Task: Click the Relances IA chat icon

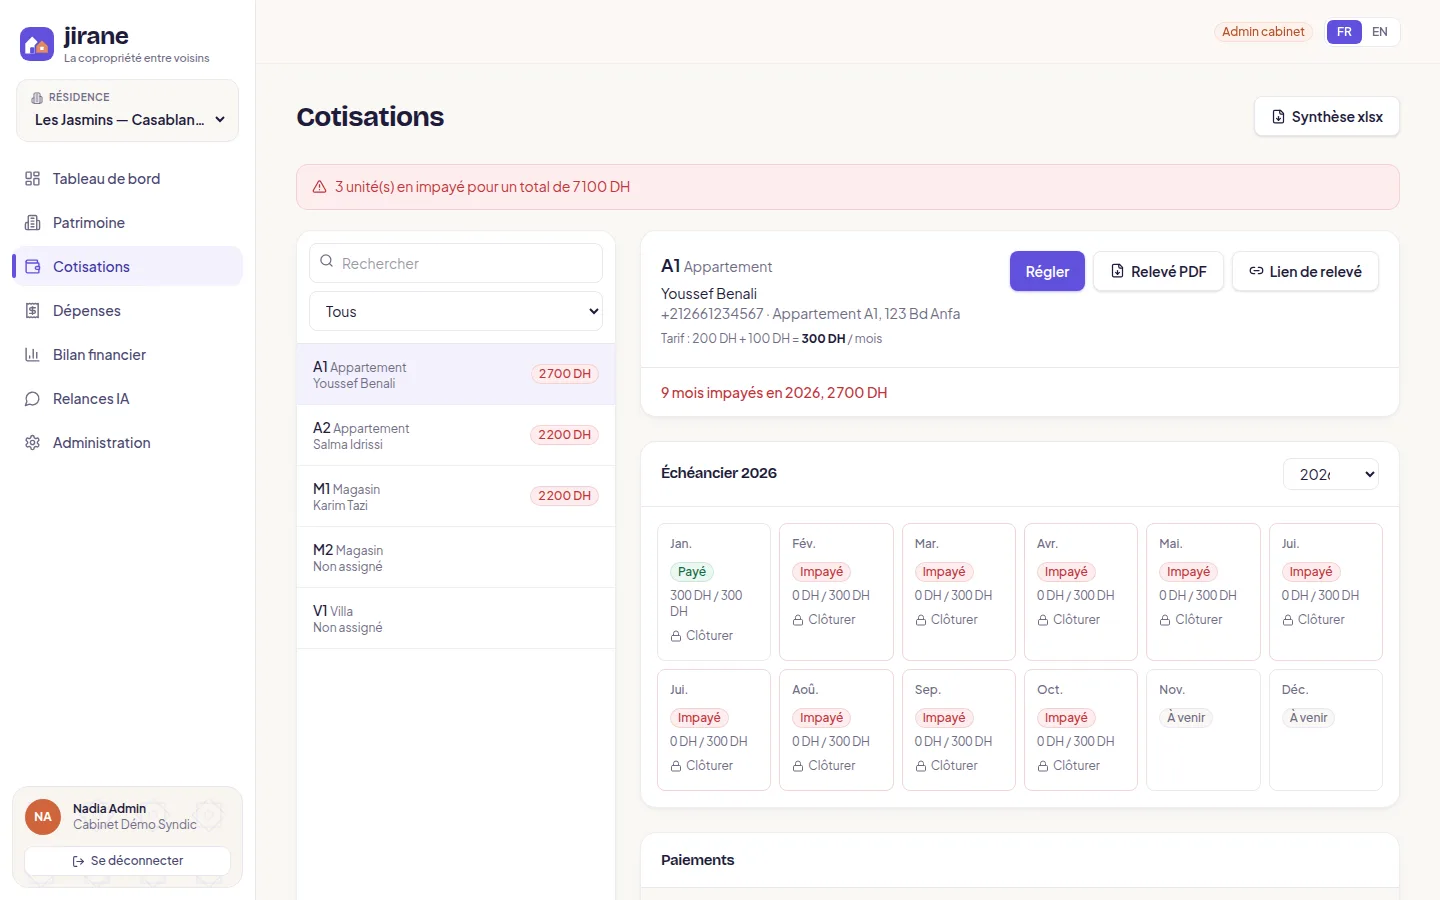Action: [x=32, y=399]
